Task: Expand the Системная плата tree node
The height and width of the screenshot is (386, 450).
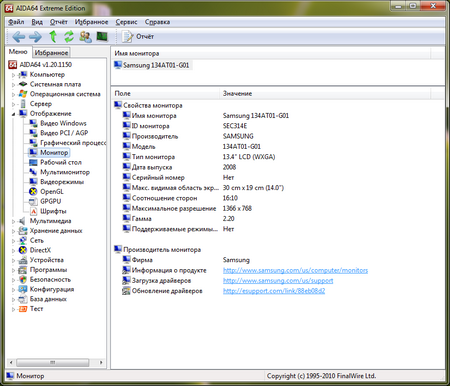Action: click(13, 85)
